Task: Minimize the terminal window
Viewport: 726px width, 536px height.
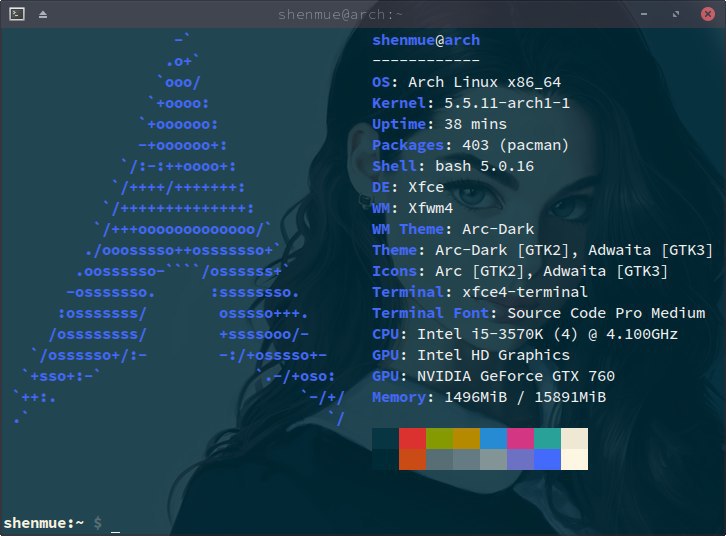Action: tap(644, 14)
